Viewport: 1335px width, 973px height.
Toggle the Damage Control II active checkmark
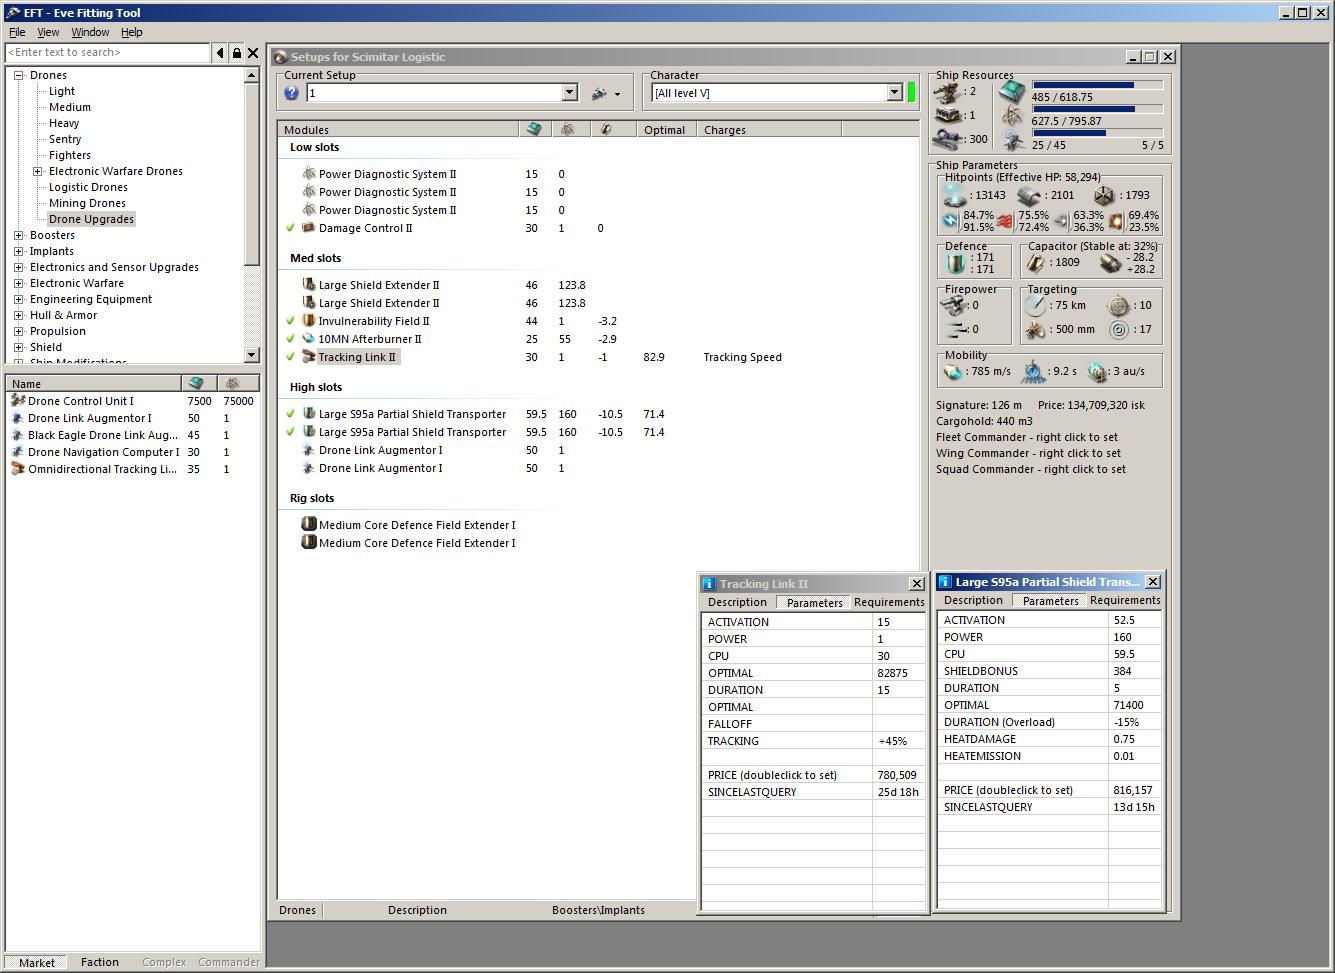pyautogui.click(x=291, y=228)
